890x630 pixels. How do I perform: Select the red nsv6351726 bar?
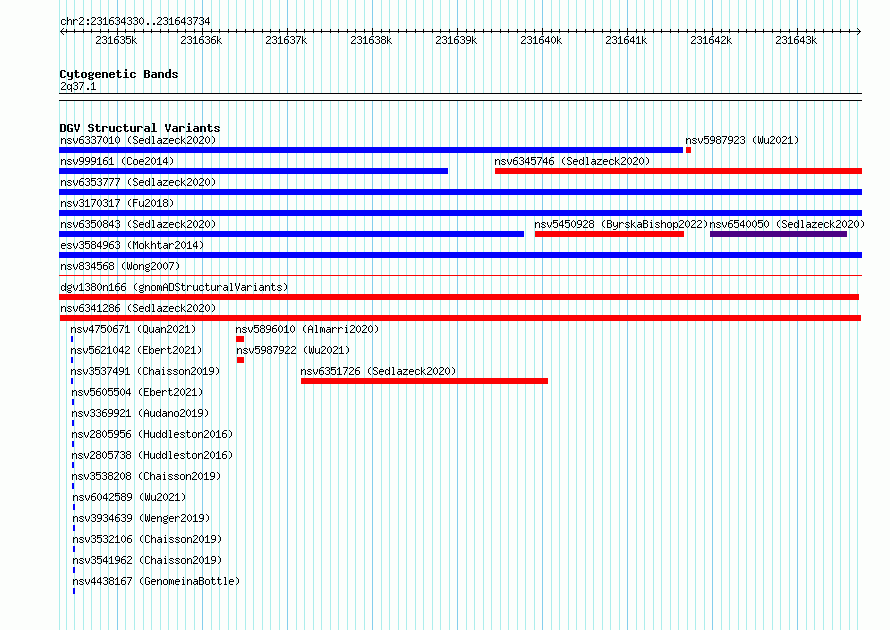pyautogui.click(x=425, y=381)
